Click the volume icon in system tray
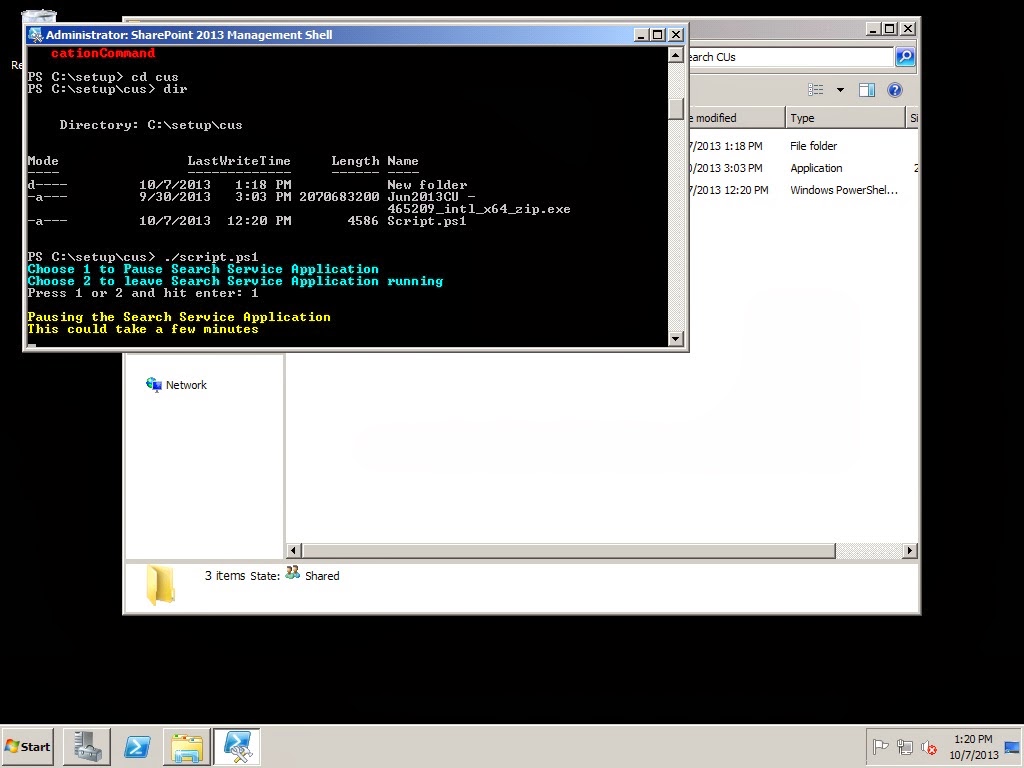This screenshot has width=1024, height=768. (929, 747)
